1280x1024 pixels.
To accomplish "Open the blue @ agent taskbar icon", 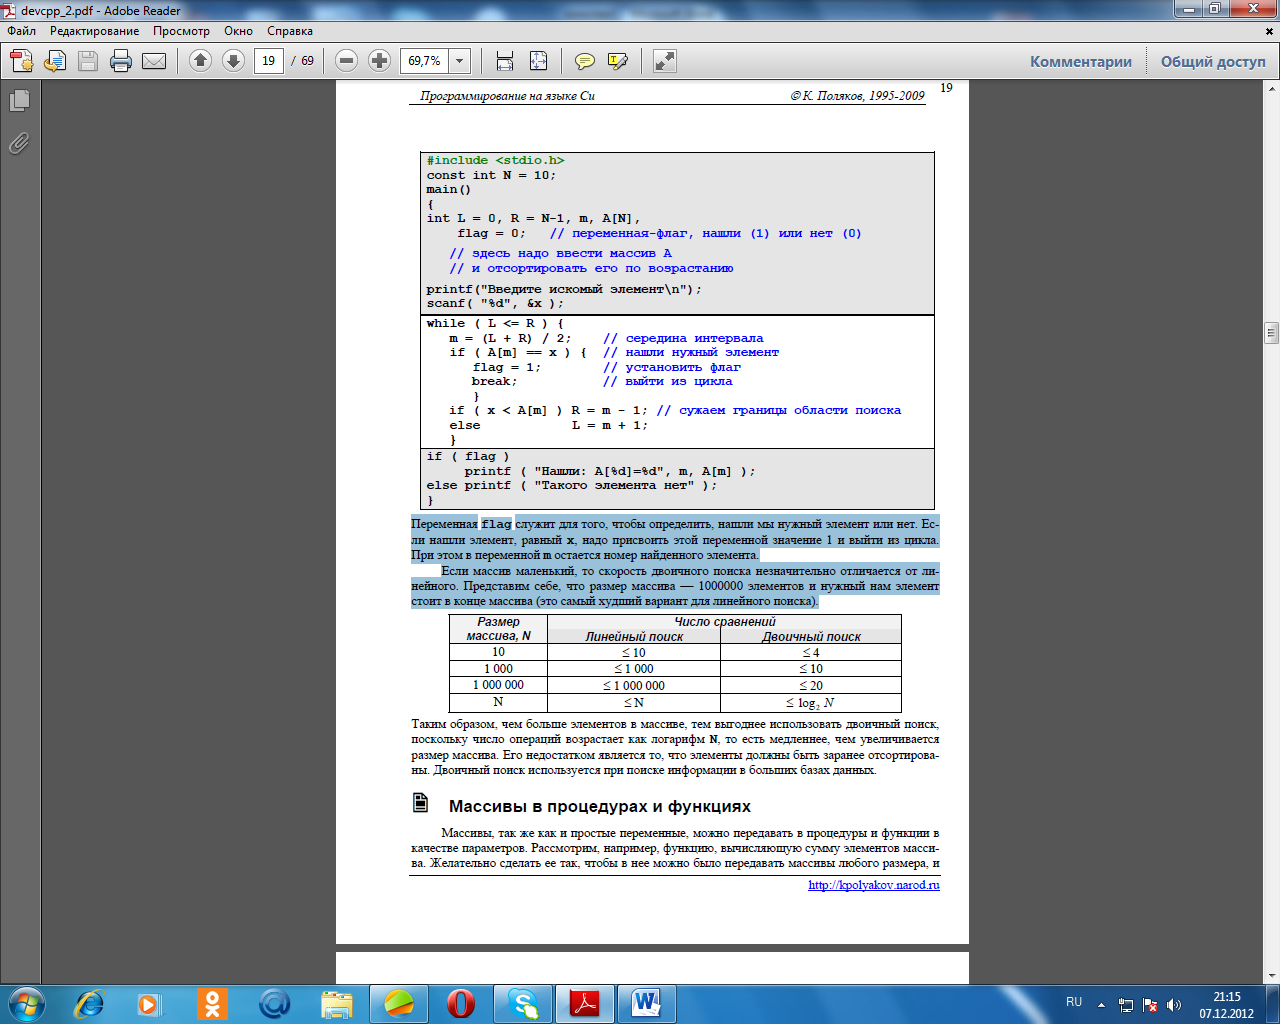I will point(274,1003).
